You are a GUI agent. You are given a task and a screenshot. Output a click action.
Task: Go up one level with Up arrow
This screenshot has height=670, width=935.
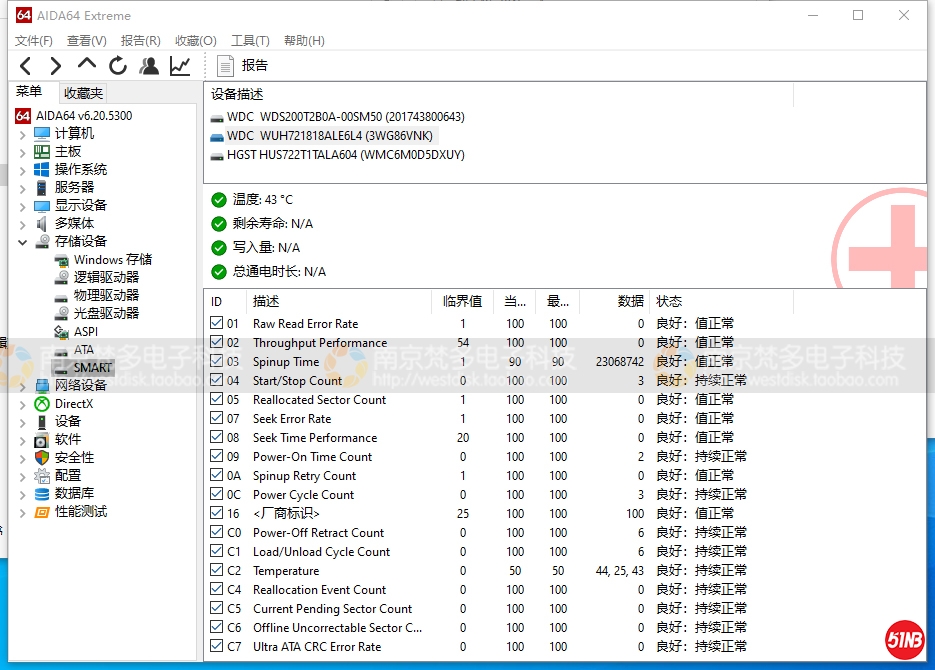[87, 65]
